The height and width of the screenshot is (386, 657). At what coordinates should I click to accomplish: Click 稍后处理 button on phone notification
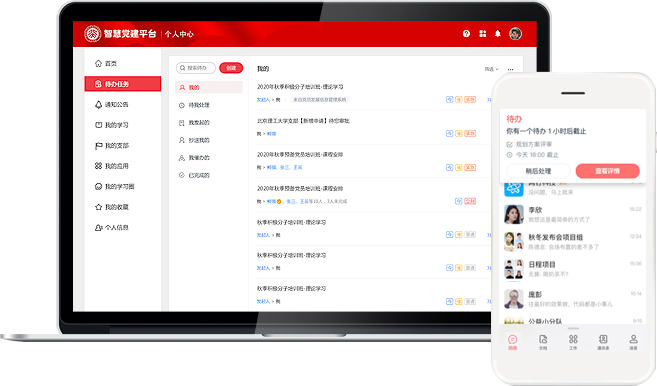538,171
